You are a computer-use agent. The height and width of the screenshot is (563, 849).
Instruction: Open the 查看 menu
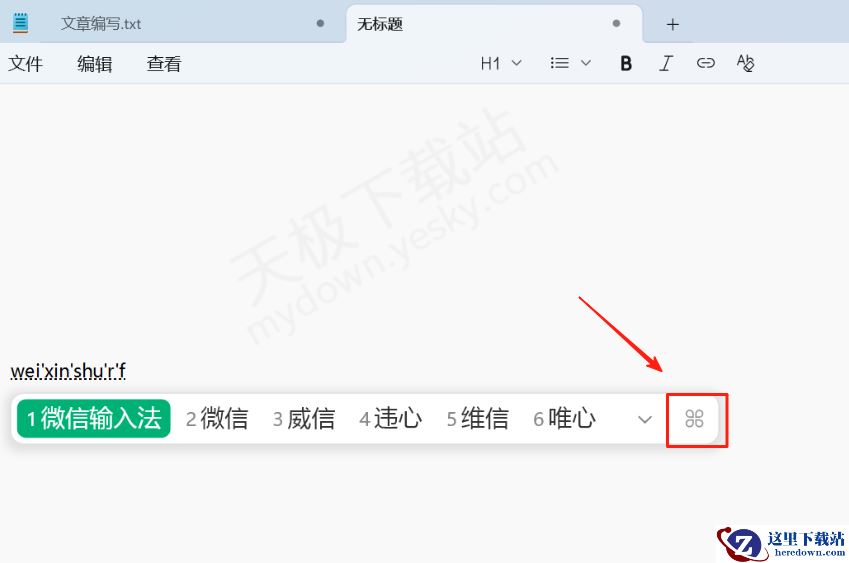[x=164, y=63]
